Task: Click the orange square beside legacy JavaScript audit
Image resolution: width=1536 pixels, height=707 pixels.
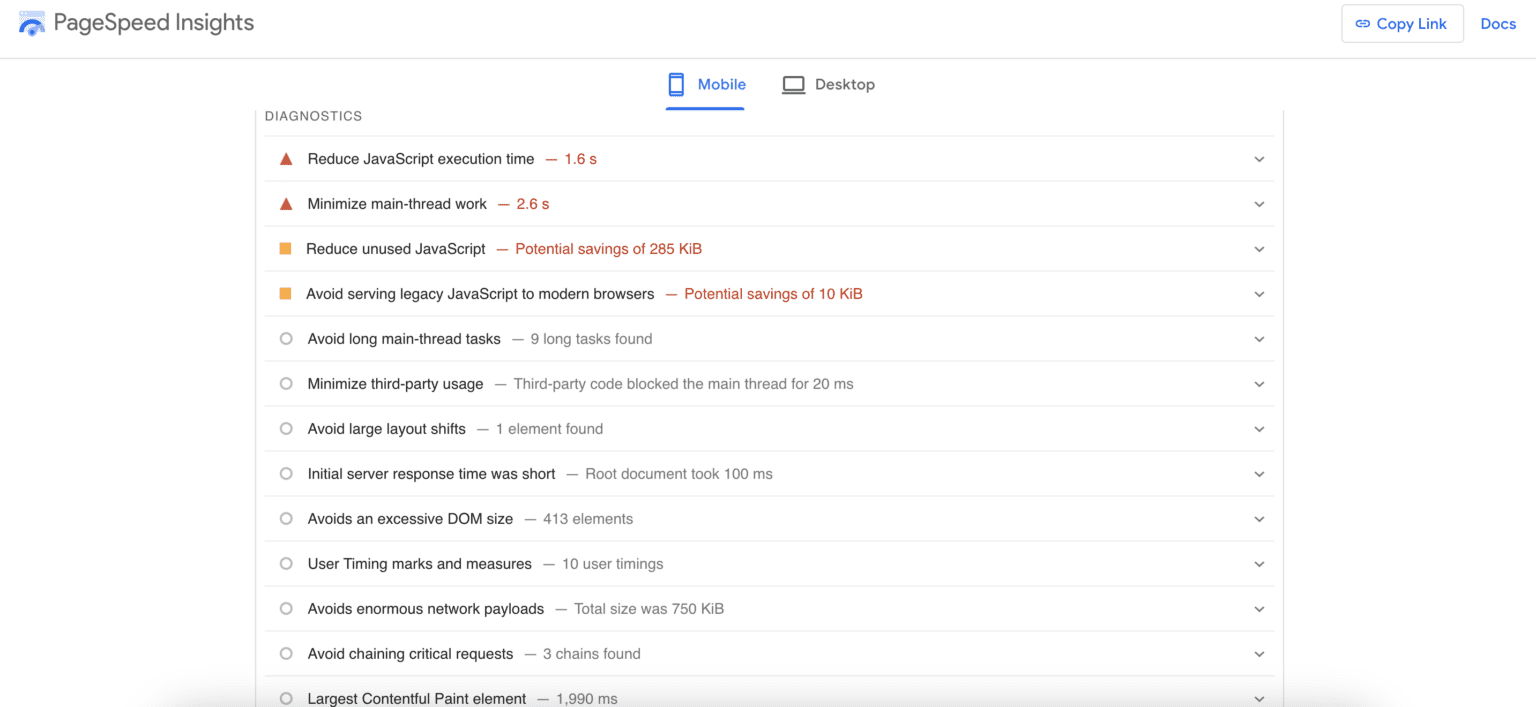Action: pyautogui.click(x=286, y=293)
